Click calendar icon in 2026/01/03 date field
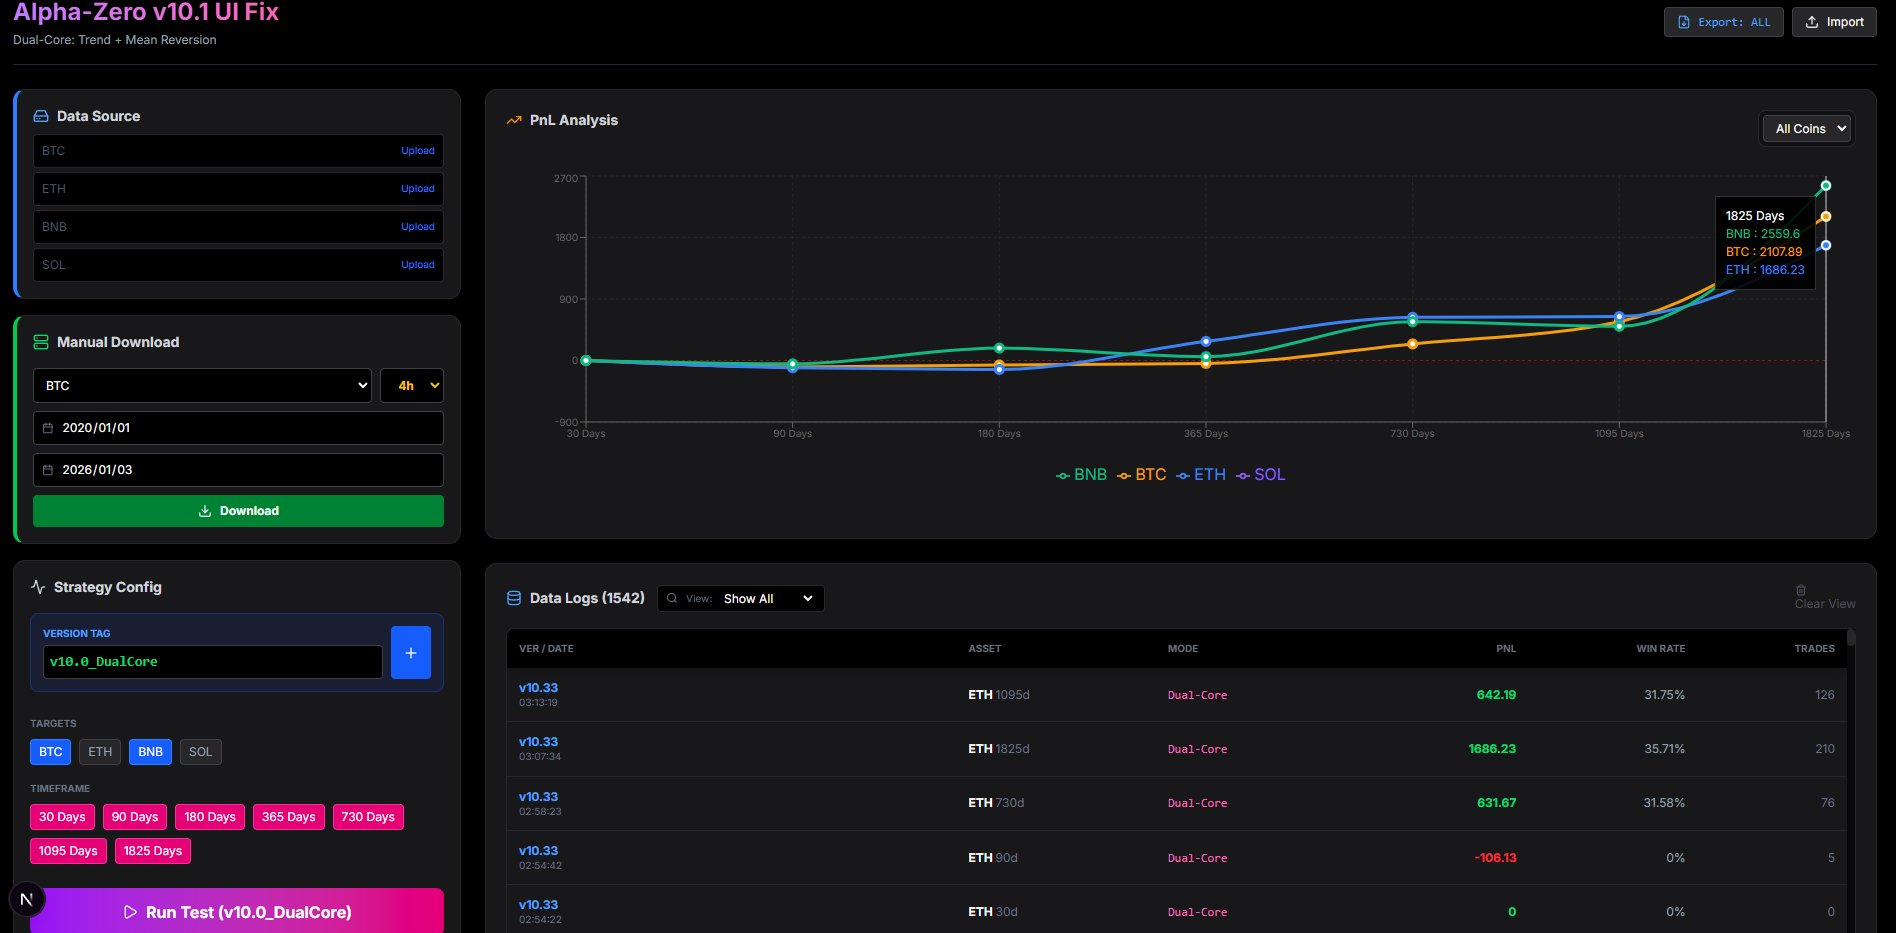This screenshot has height=933, width=1896. (48, 470)
